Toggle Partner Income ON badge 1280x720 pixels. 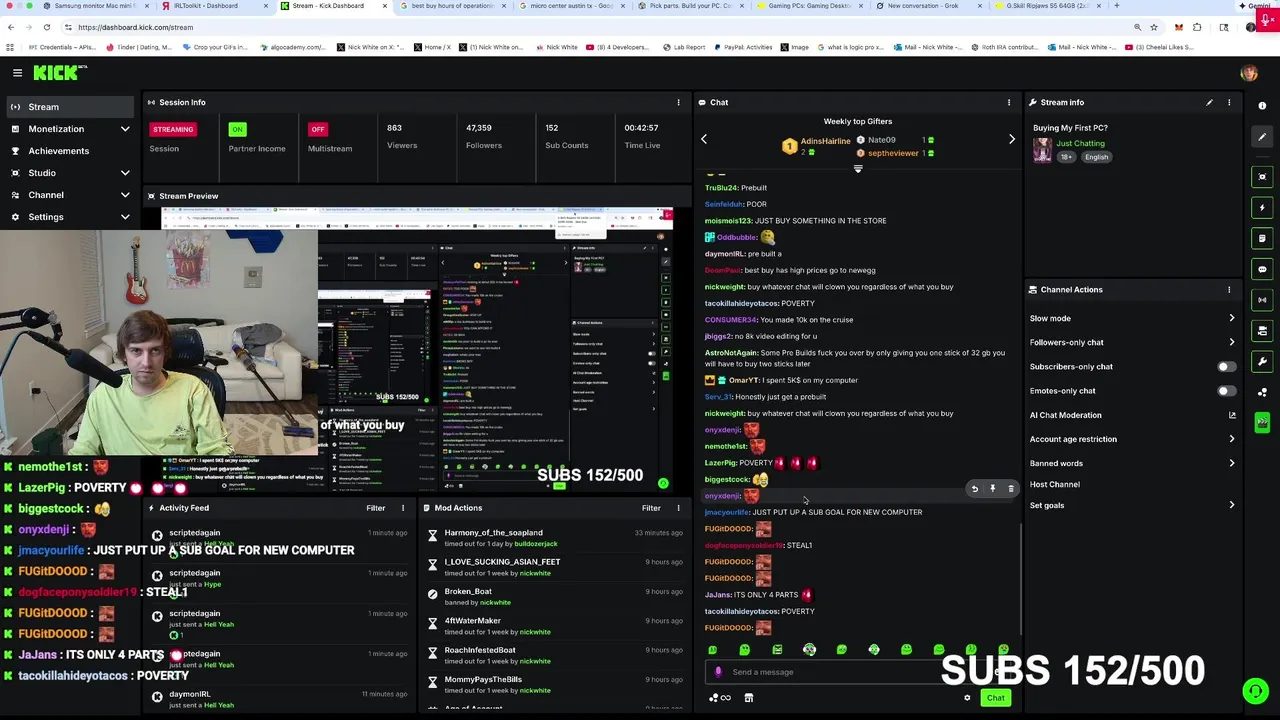pos(237,129)
